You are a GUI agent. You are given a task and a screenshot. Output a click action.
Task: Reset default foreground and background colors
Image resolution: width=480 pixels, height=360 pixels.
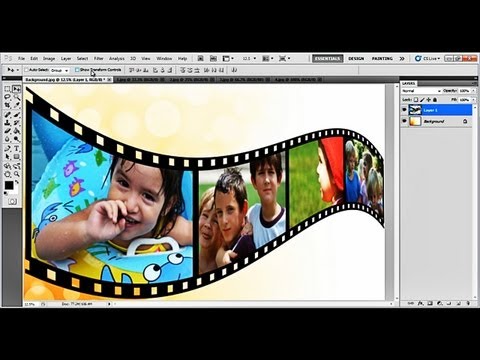coord(6,193)
